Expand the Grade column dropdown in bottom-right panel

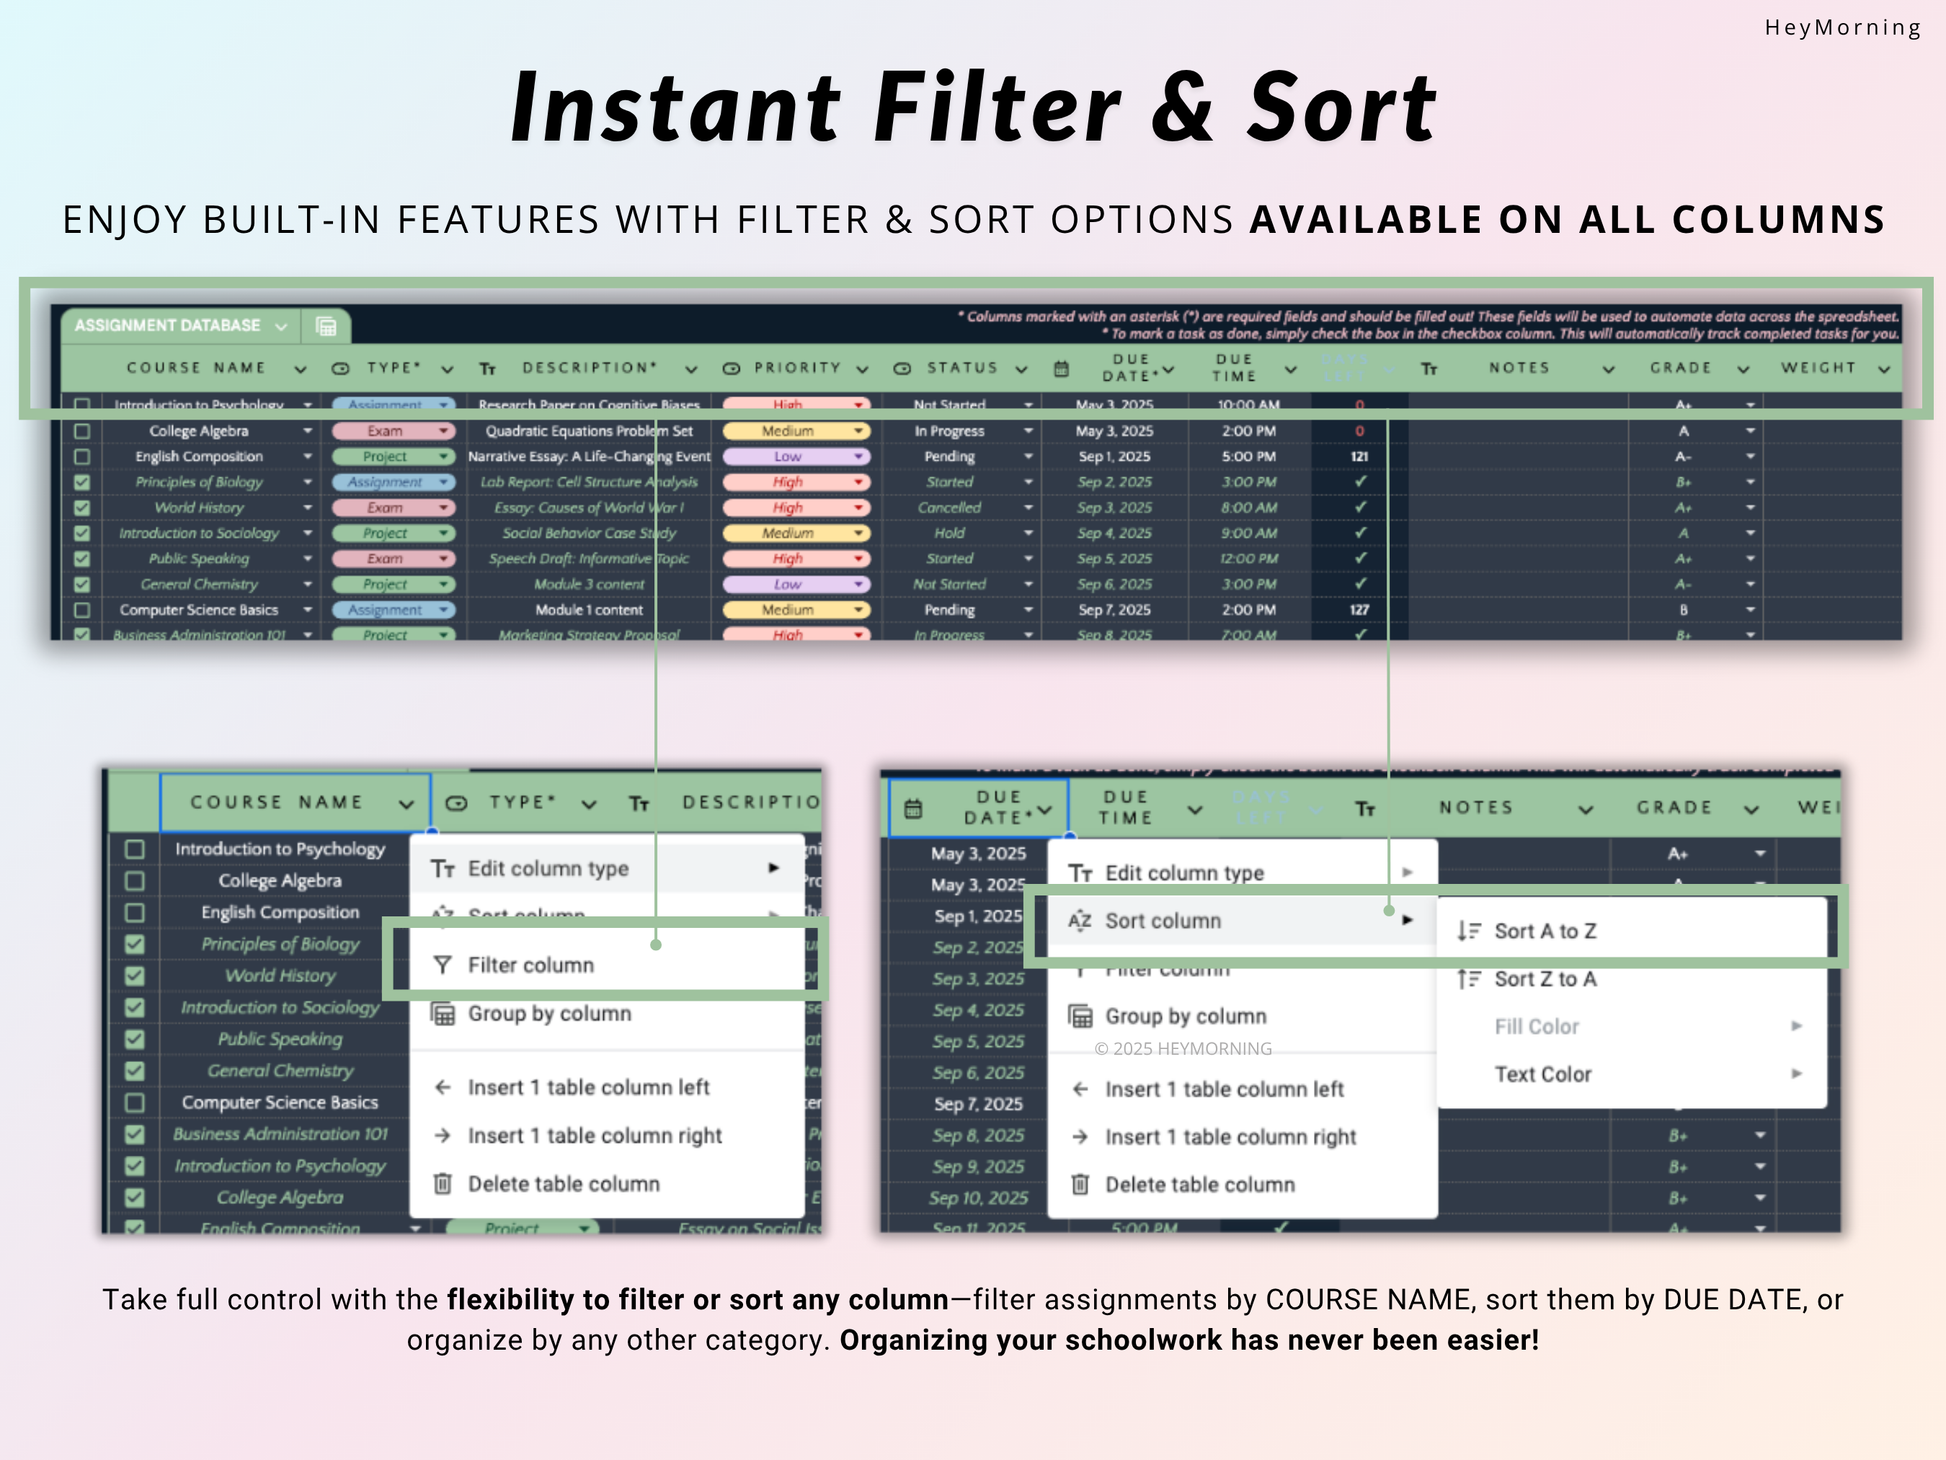1751,809
